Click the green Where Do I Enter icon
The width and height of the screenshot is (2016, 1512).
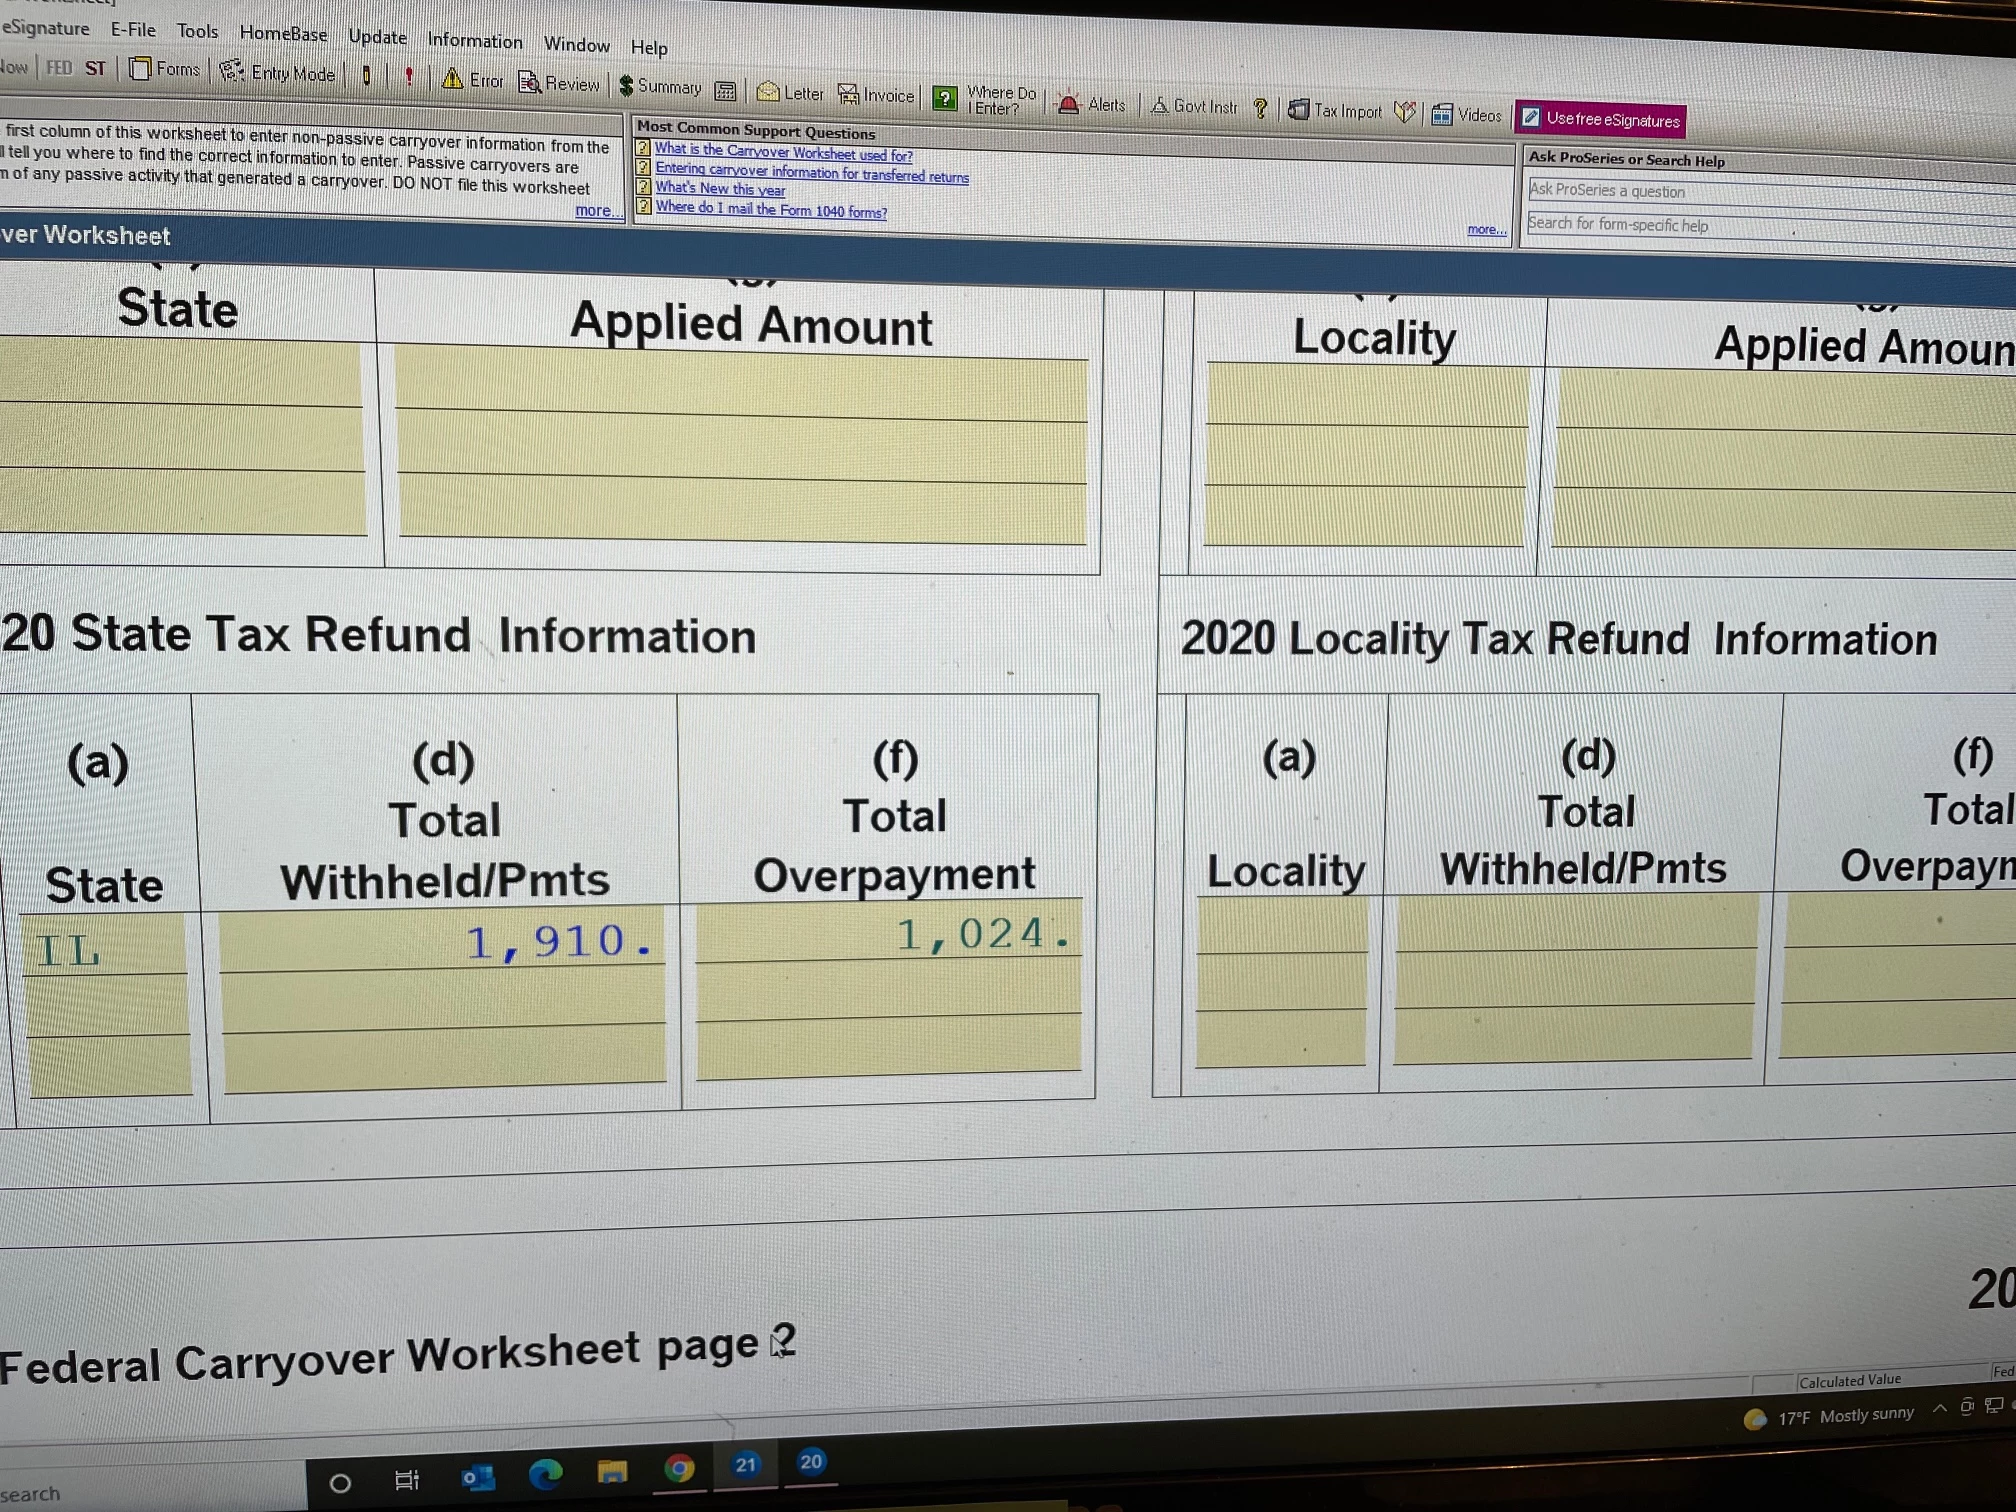pyautogui.click(x=944, y=98)
